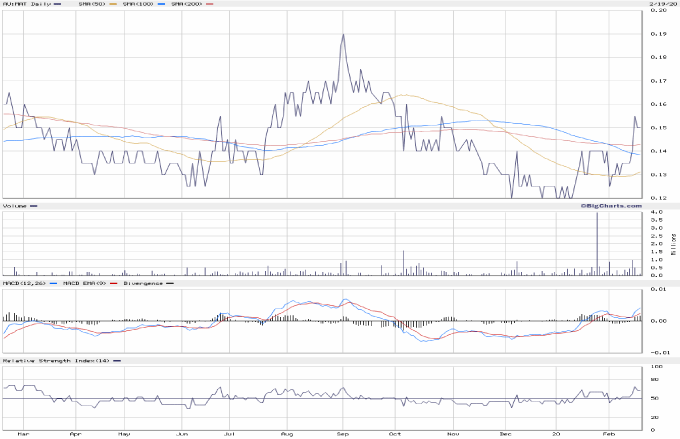Click the AU:MAT Daily legend label
Viewport: 680px width, 439px height.
[x=23, y=5]
